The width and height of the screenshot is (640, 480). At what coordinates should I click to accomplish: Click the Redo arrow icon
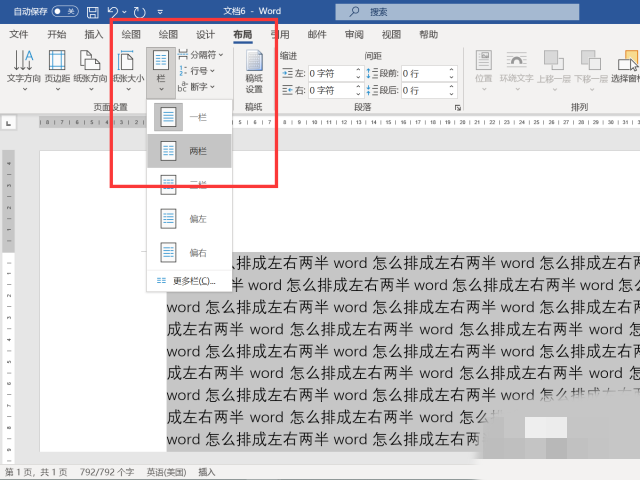140,12
